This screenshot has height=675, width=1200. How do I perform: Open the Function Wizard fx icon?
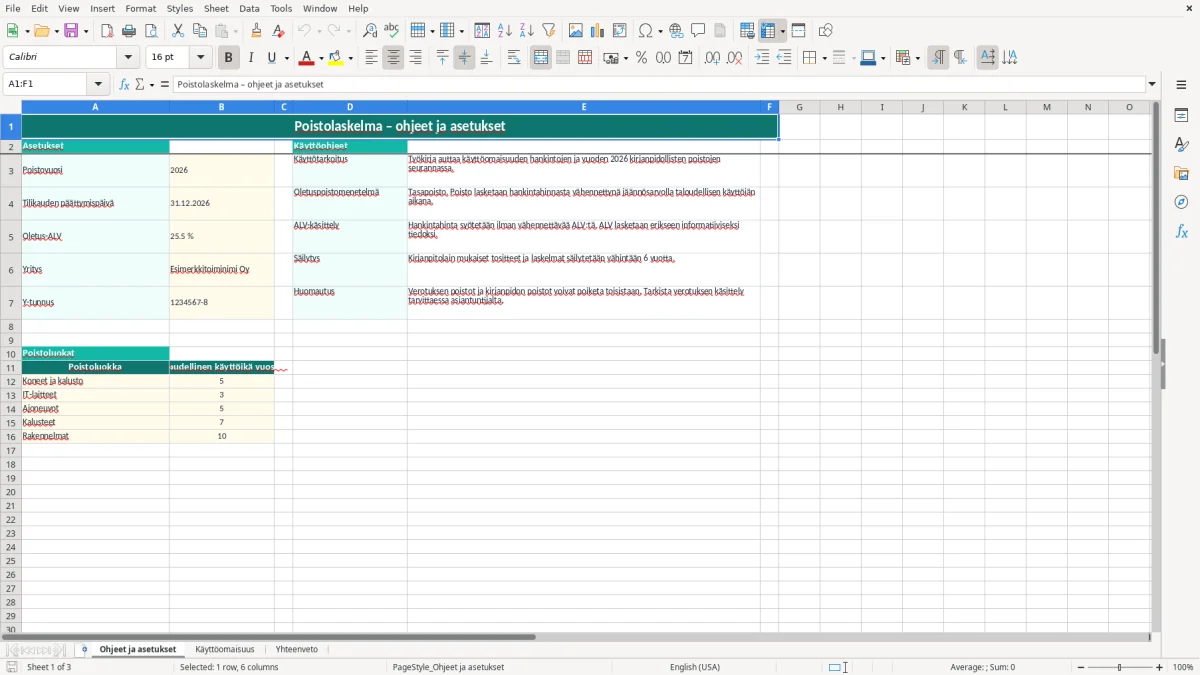[124, 84]
